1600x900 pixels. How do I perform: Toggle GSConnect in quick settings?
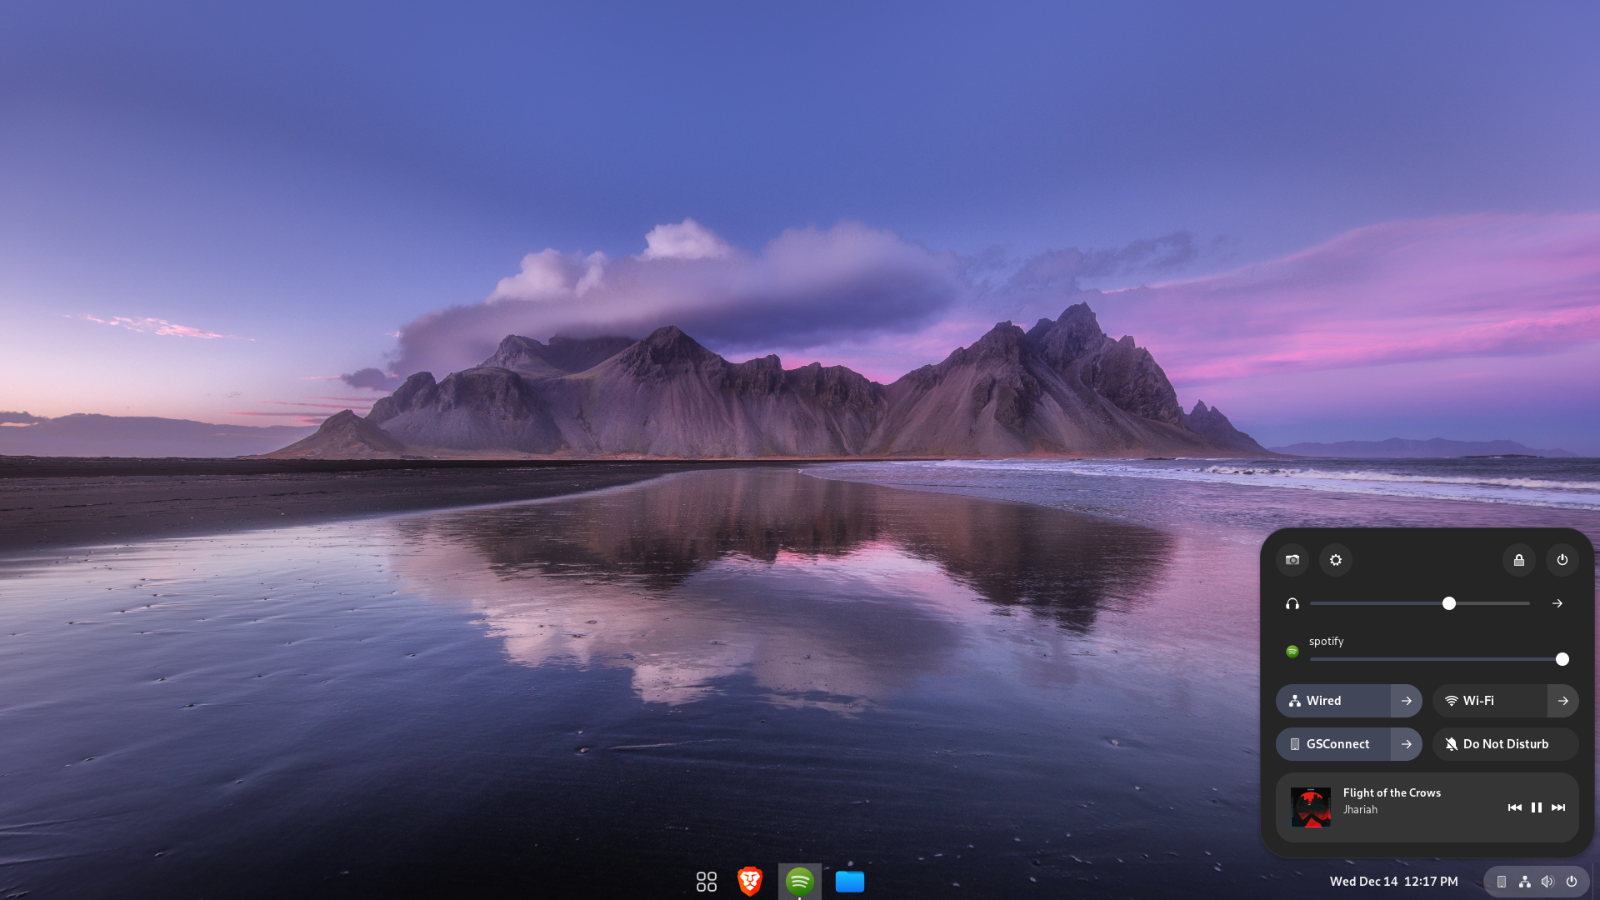[x=1333, y=744]
